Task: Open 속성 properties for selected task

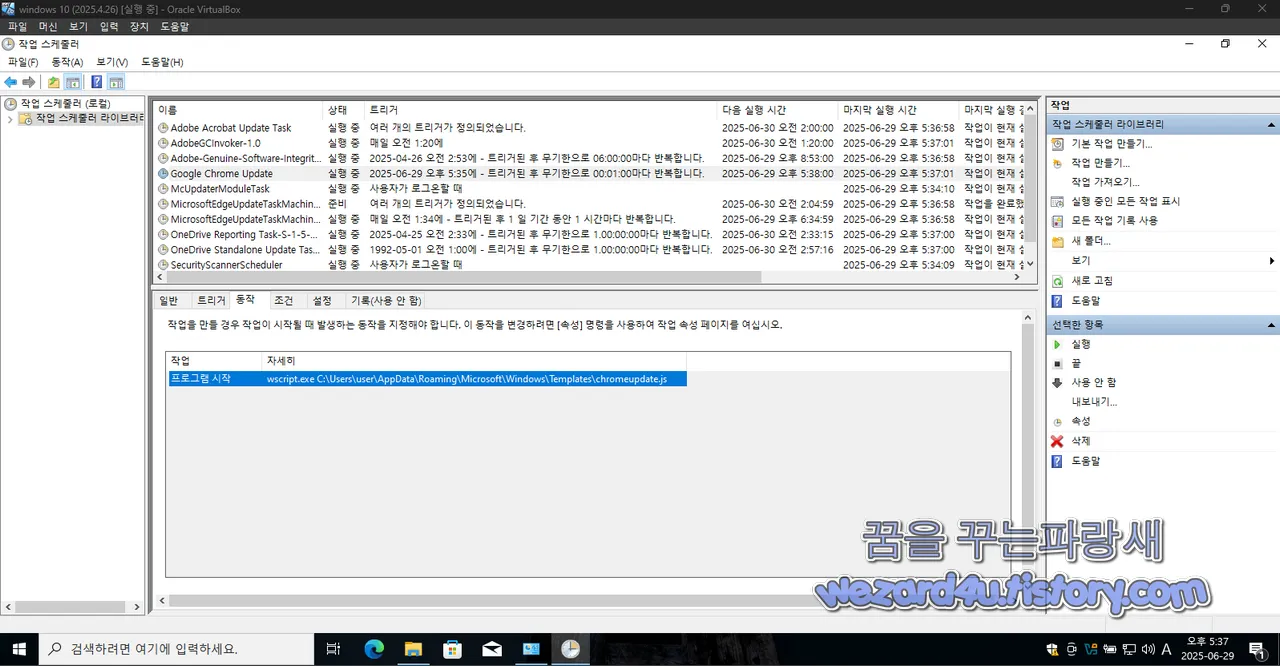Action: point(1080,421)
